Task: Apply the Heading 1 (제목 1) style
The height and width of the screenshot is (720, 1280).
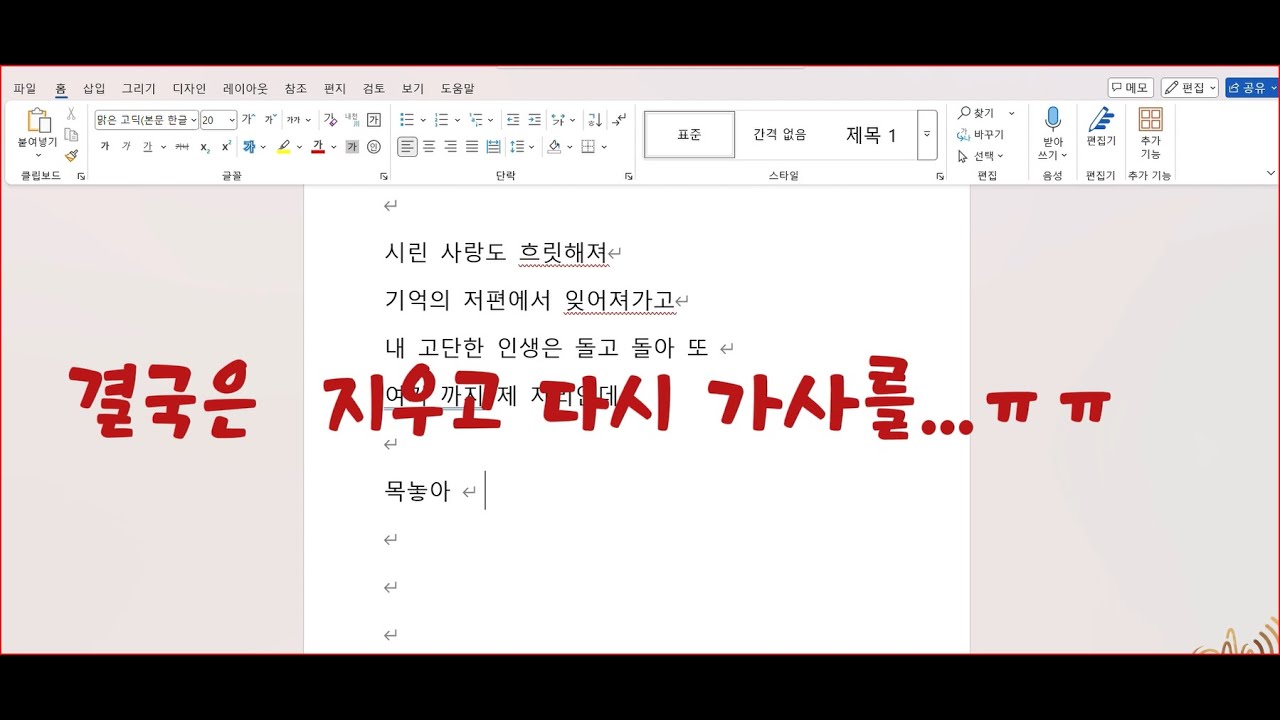Action: (x=871, y=134)
